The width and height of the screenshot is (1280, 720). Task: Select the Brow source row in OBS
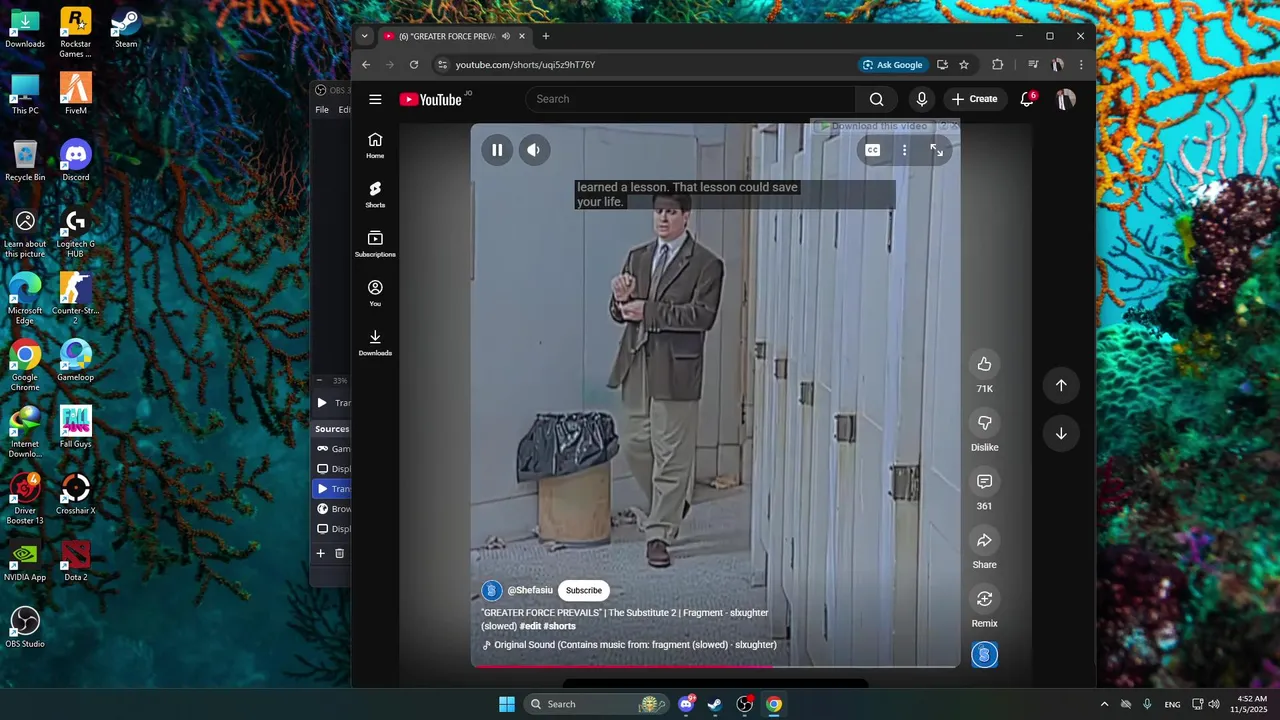pos(332,509)
